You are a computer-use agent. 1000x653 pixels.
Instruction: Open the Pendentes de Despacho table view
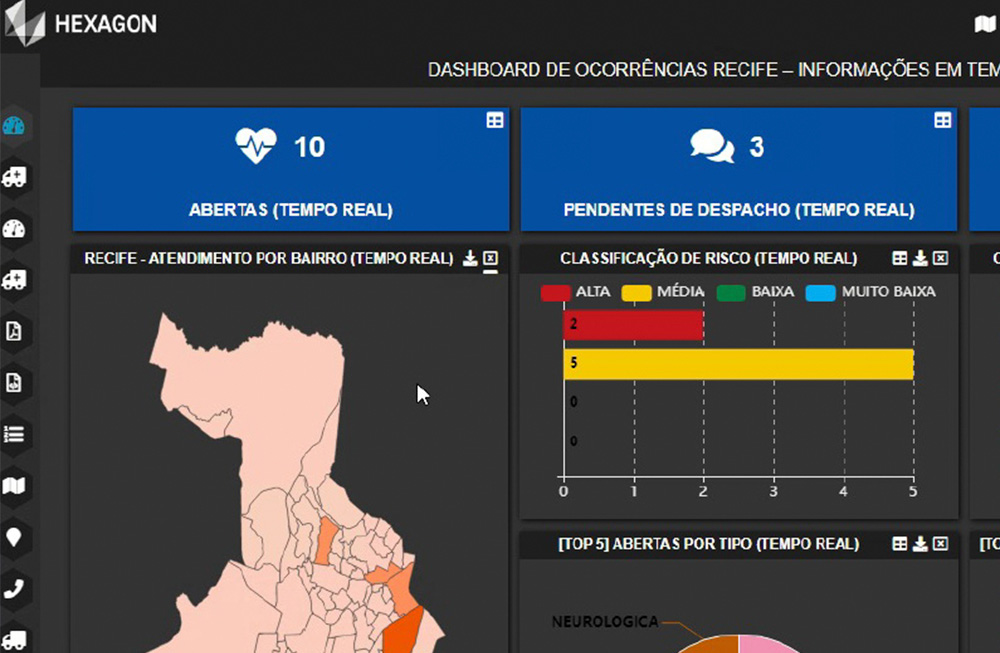coord(942,120)
